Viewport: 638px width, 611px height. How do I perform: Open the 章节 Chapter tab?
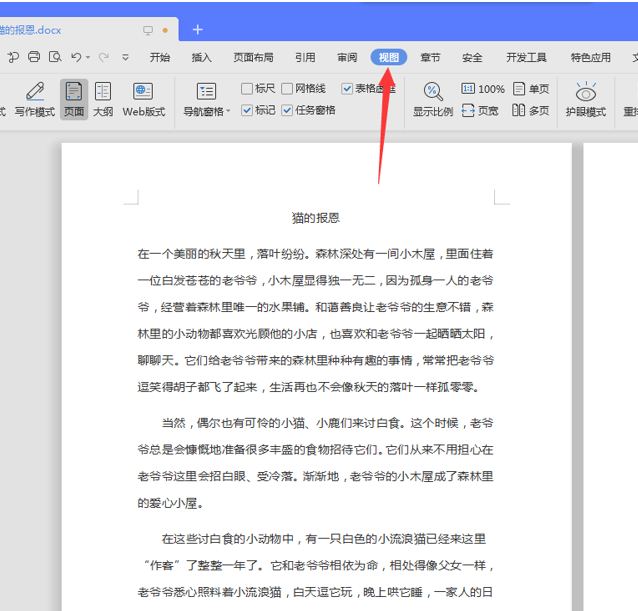coord(430,57)
